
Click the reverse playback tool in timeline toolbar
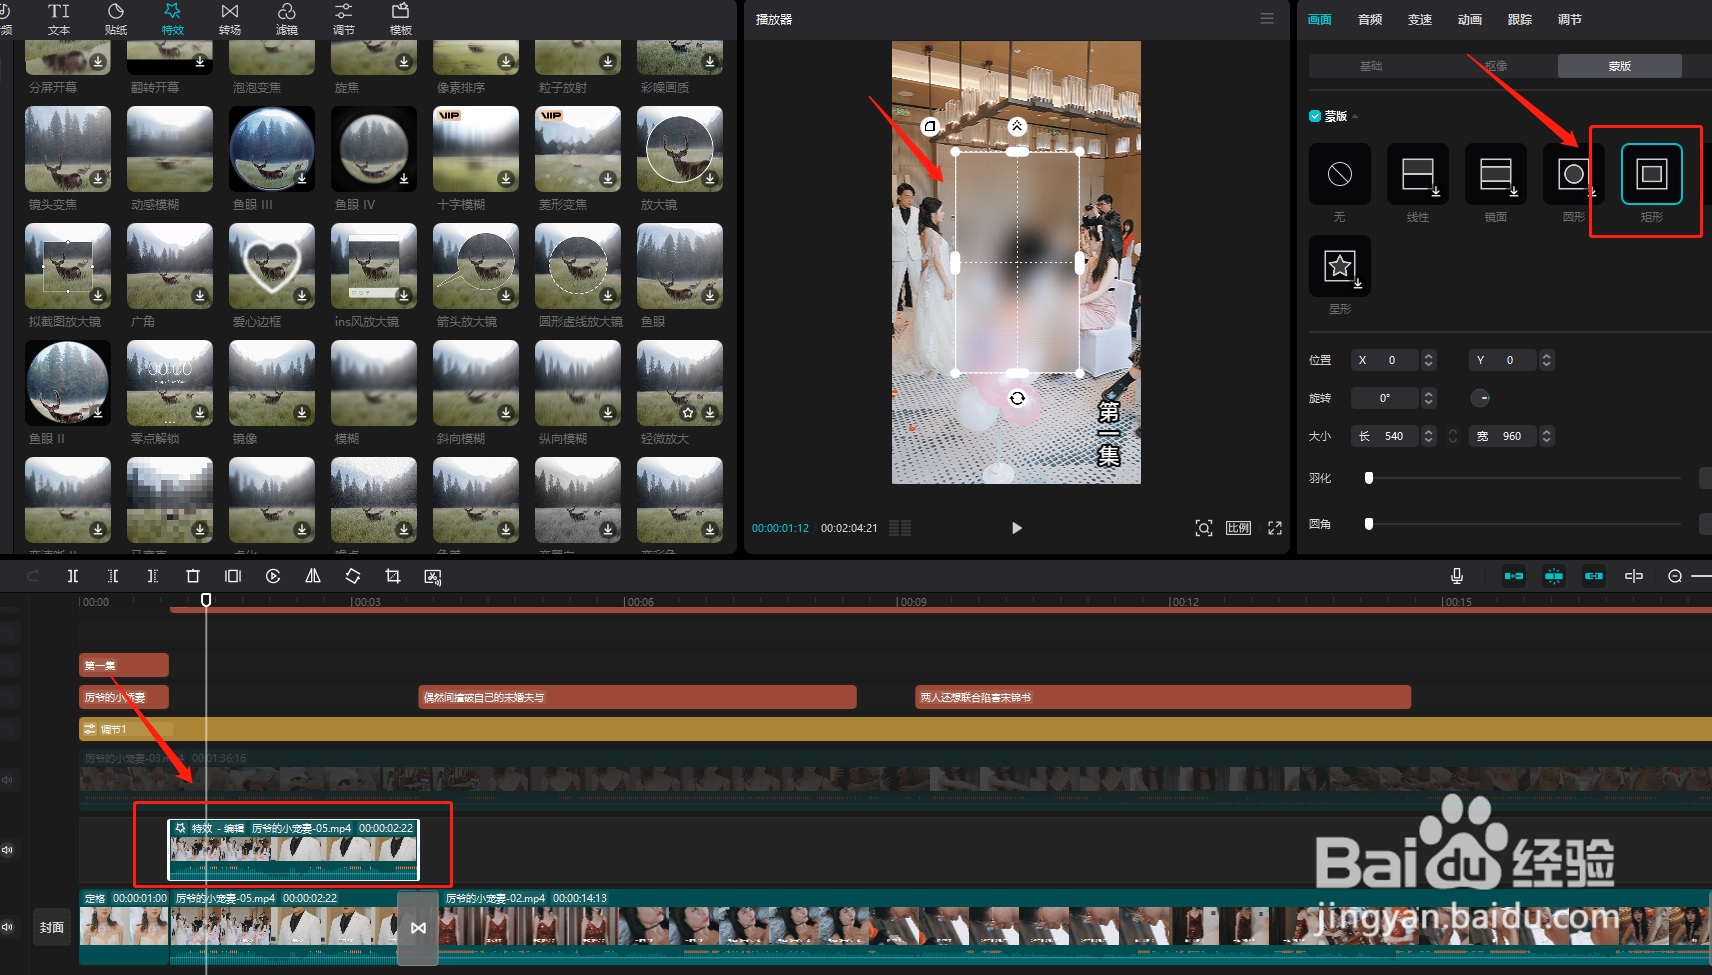click(273, 576)
